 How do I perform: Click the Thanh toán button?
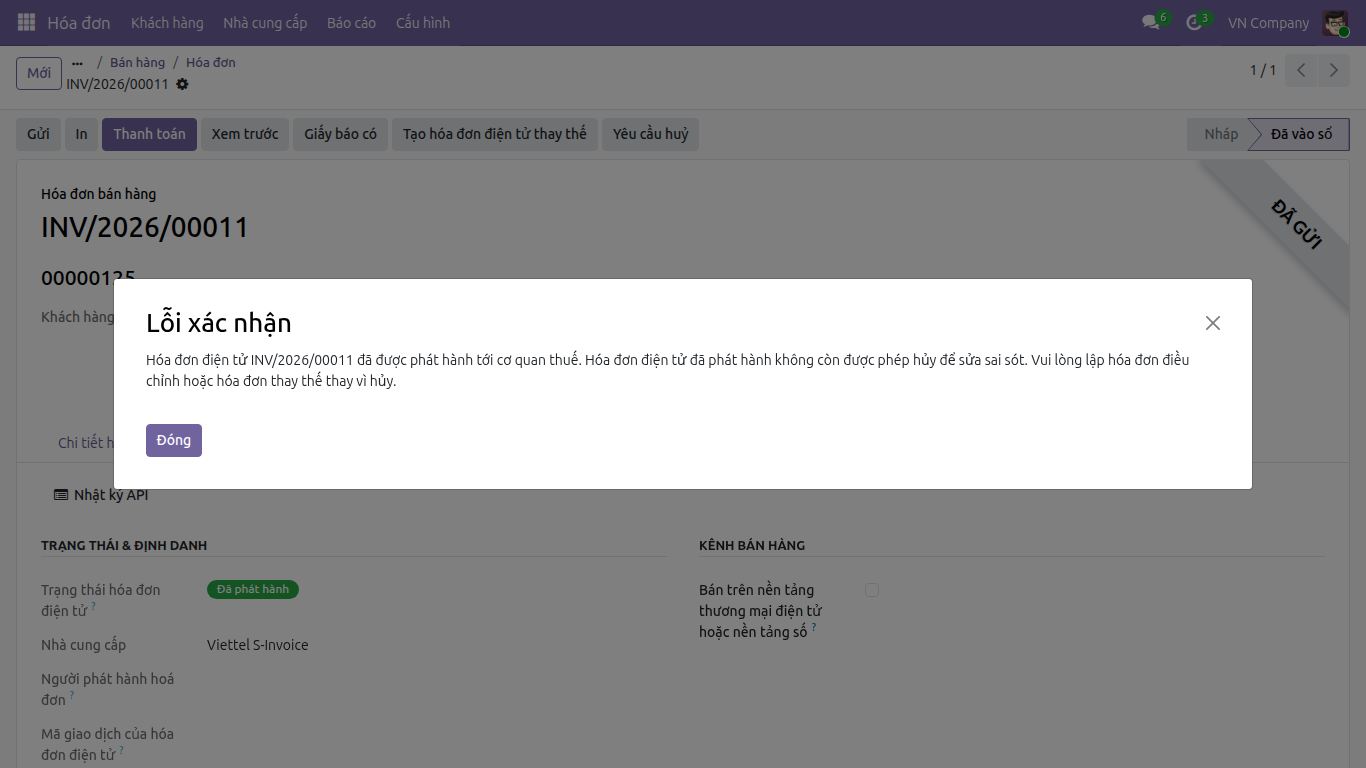tap(149, 134)
